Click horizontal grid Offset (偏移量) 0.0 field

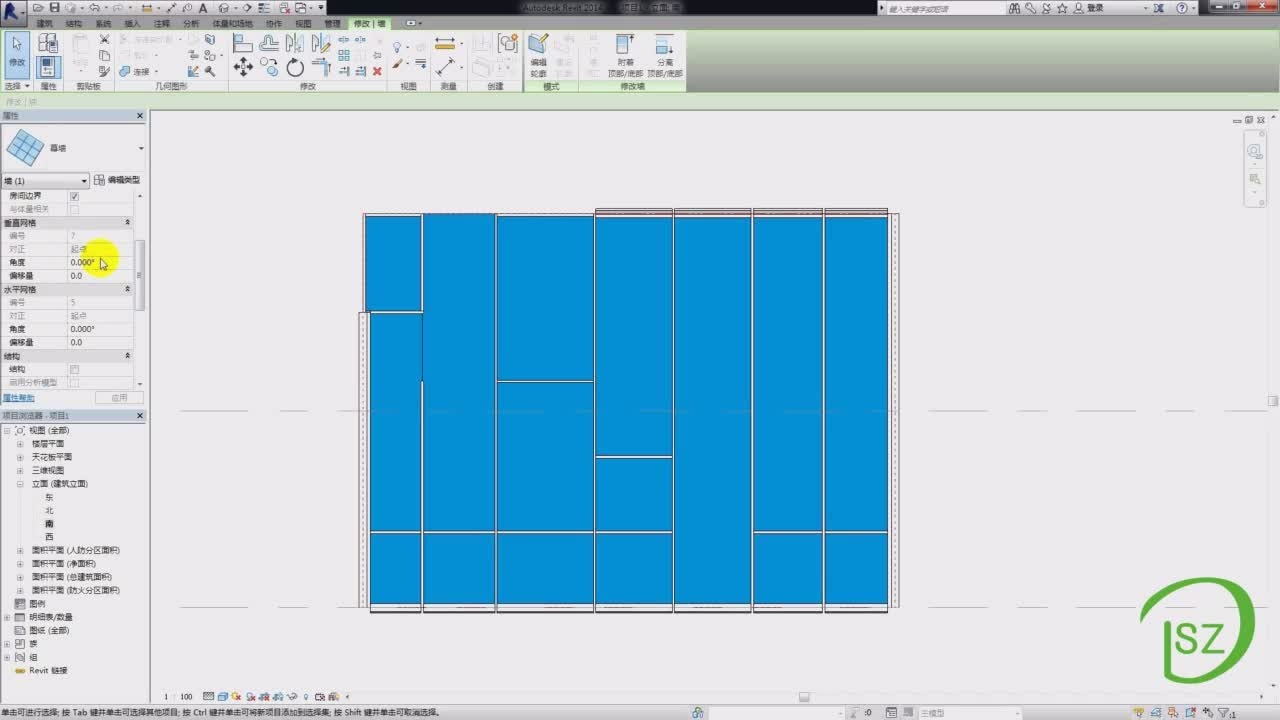point(100,342)
